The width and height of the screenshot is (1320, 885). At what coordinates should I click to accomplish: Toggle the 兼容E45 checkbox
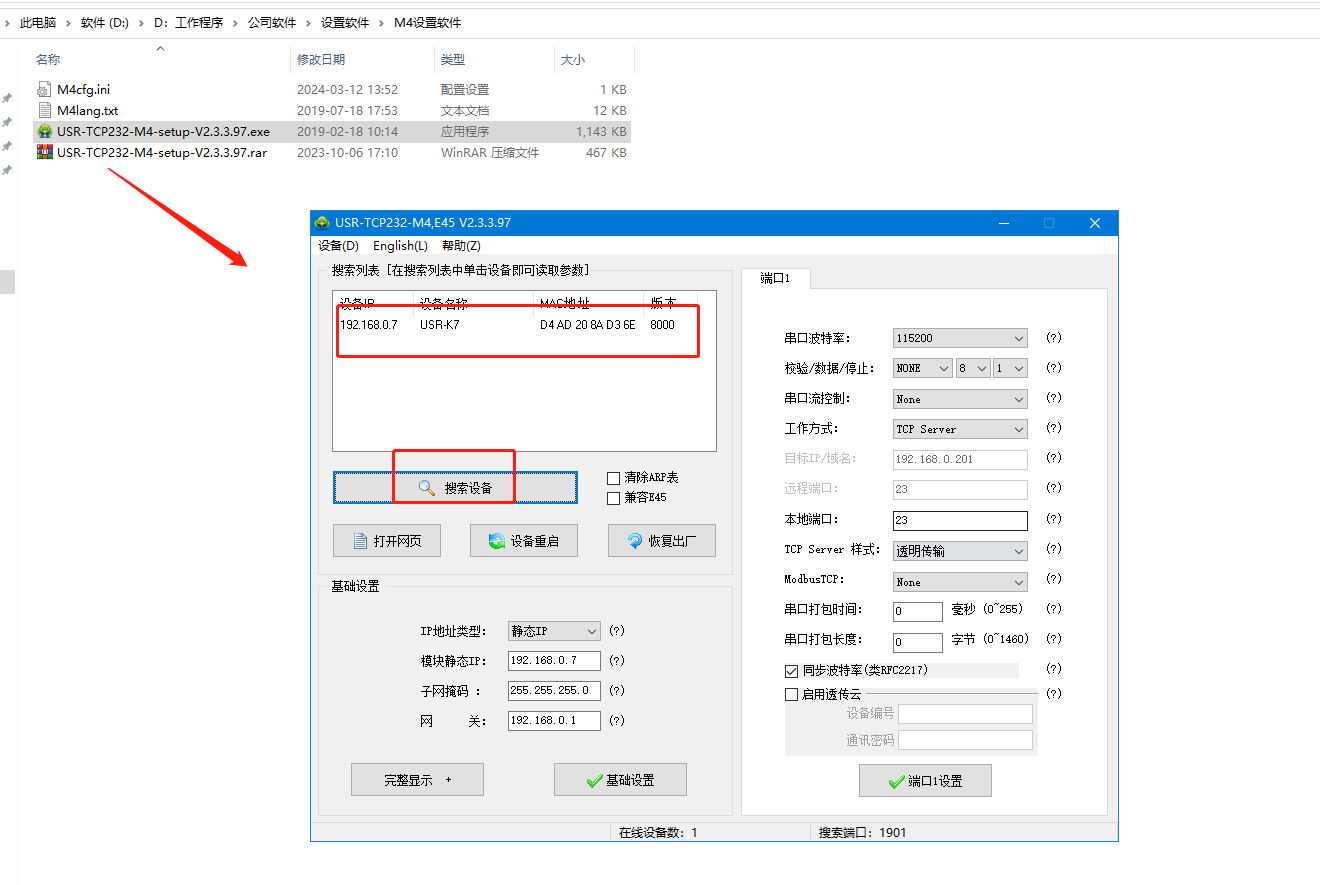tap(614, 497)
